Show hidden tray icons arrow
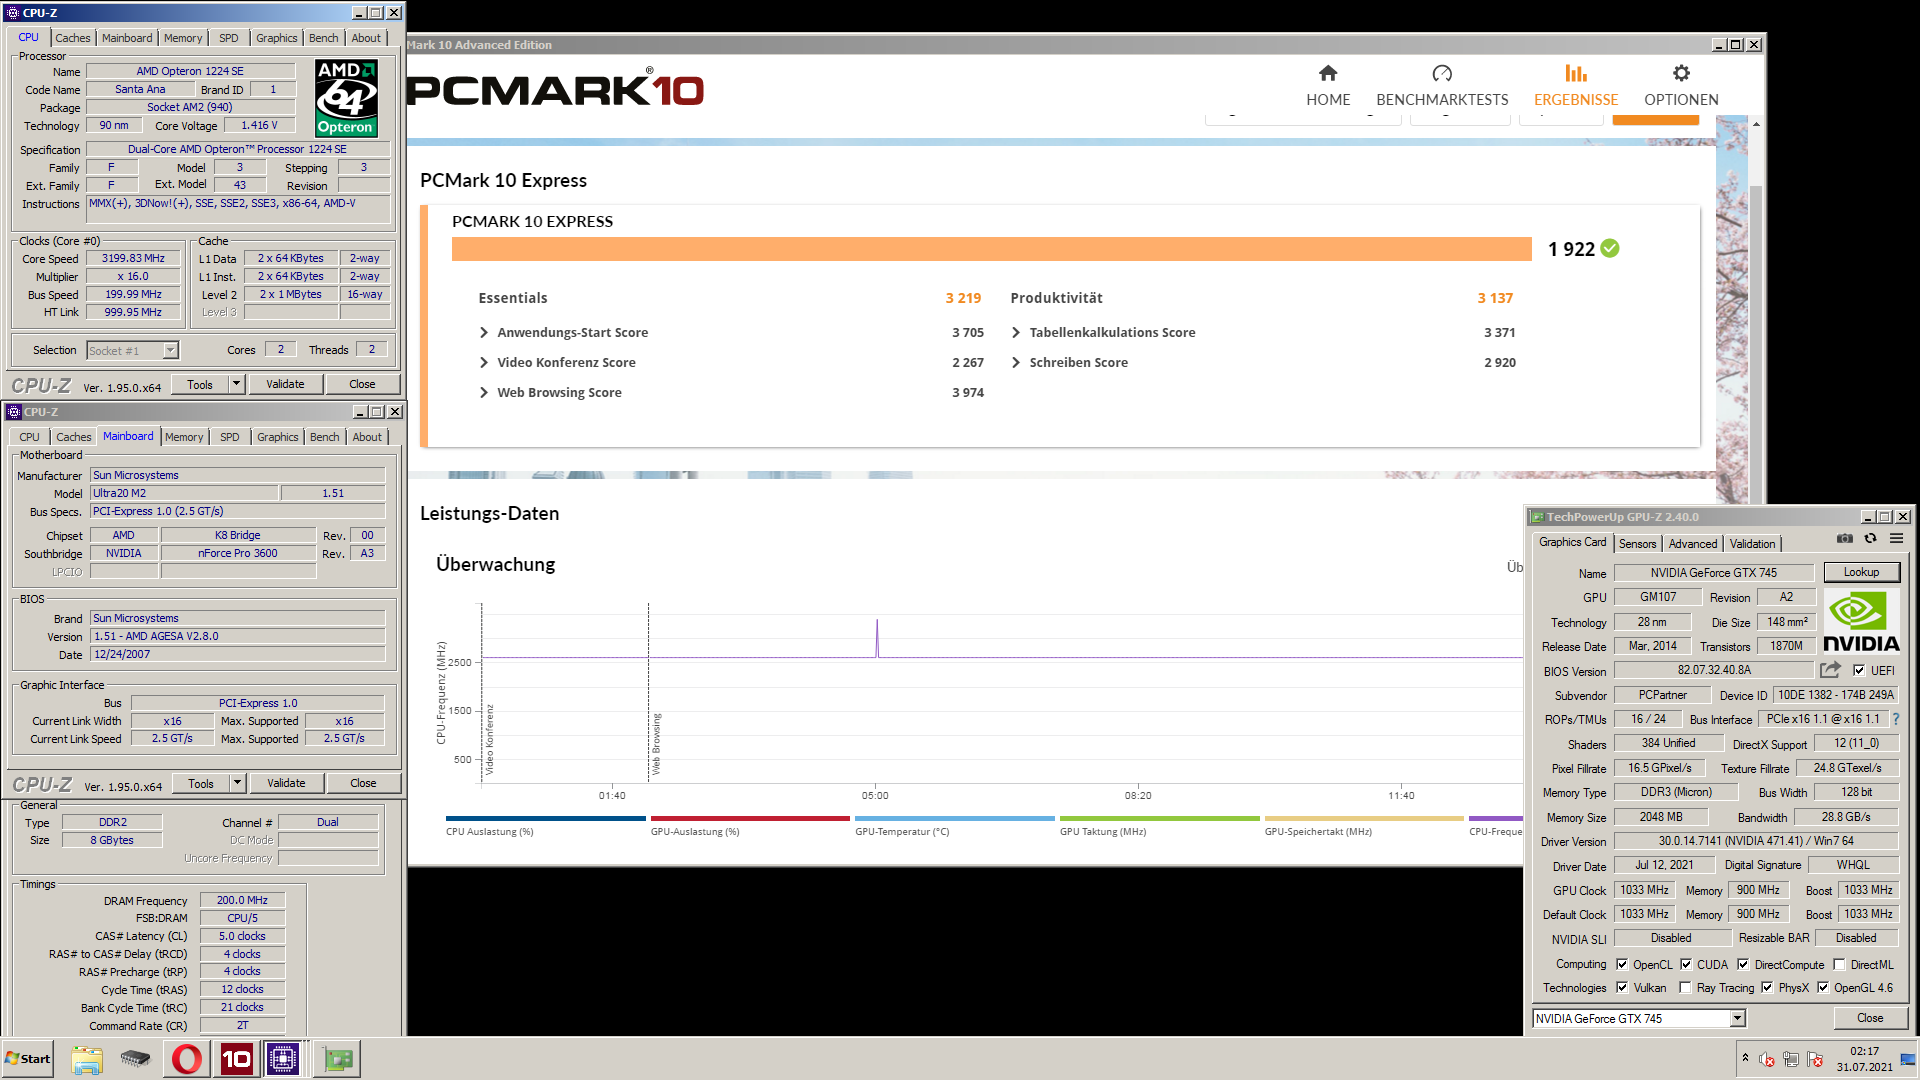 1745,1058
